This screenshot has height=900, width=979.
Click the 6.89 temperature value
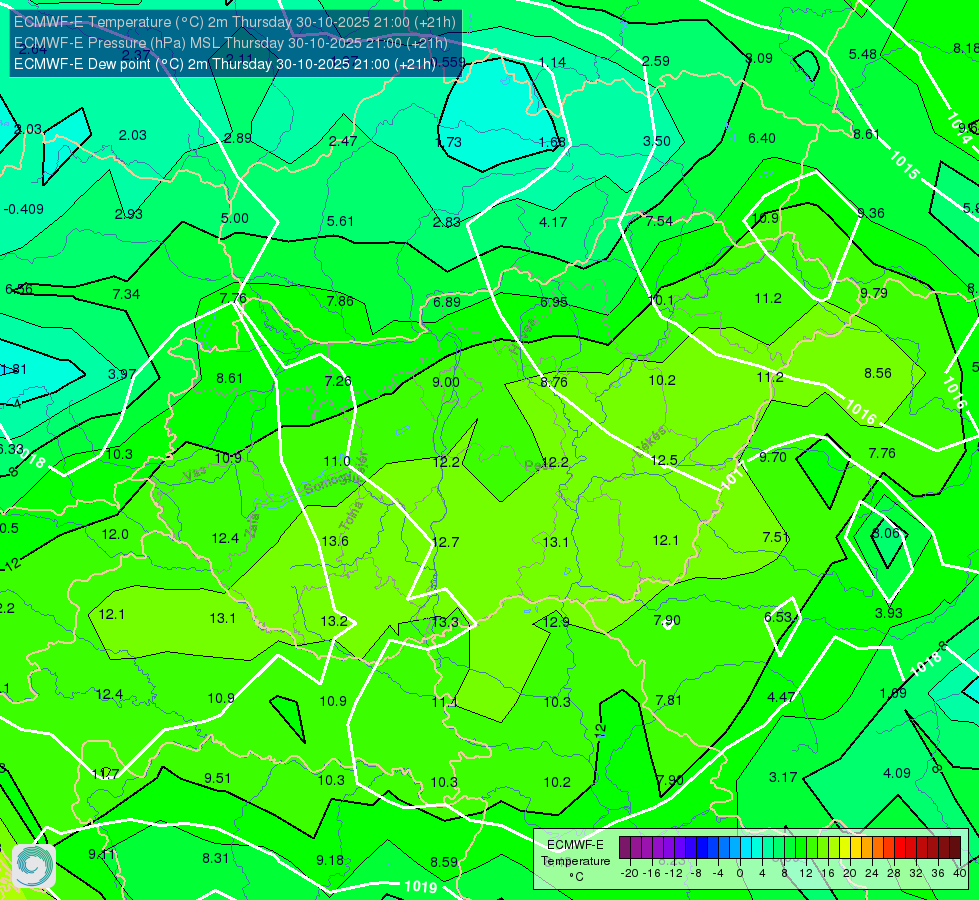tap(447, 302)
